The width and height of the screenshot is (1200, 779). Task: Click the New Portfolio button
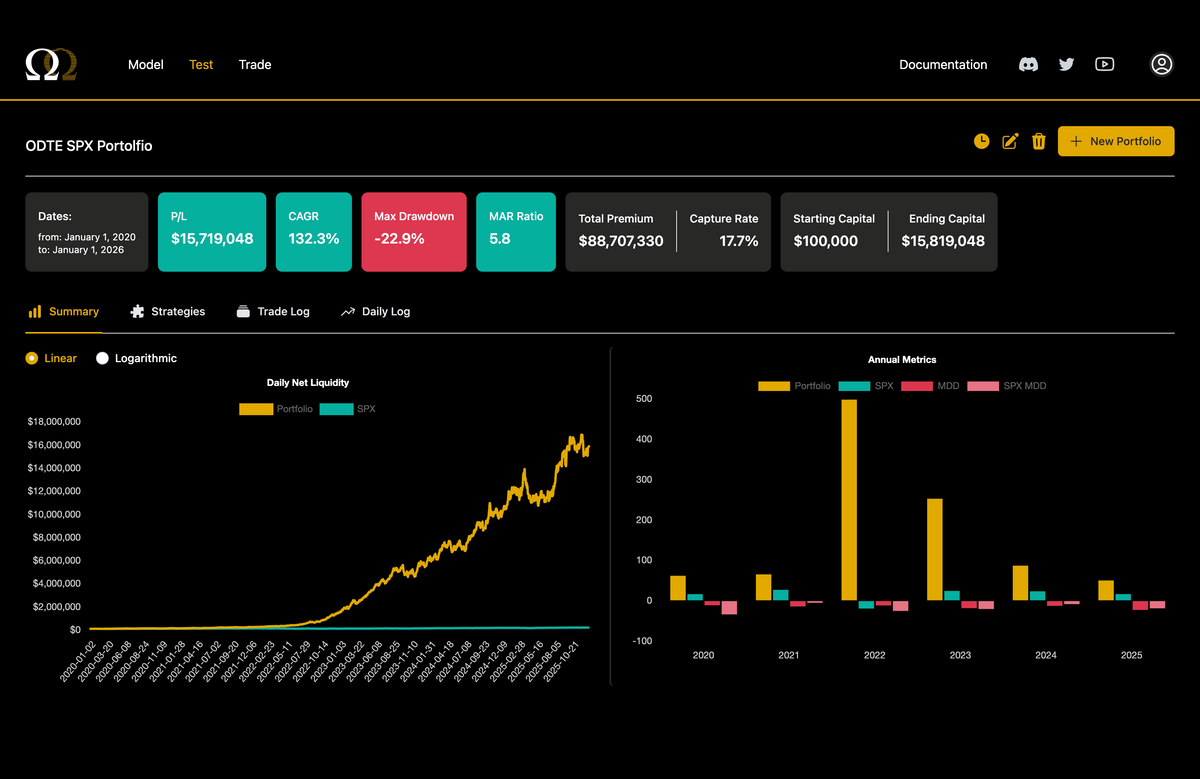[x=1115, y=142]
